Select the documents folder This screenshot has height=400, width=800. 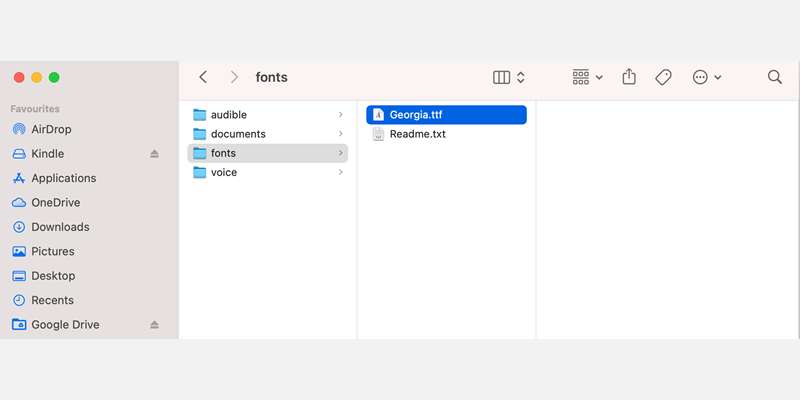tap(238, 134)
